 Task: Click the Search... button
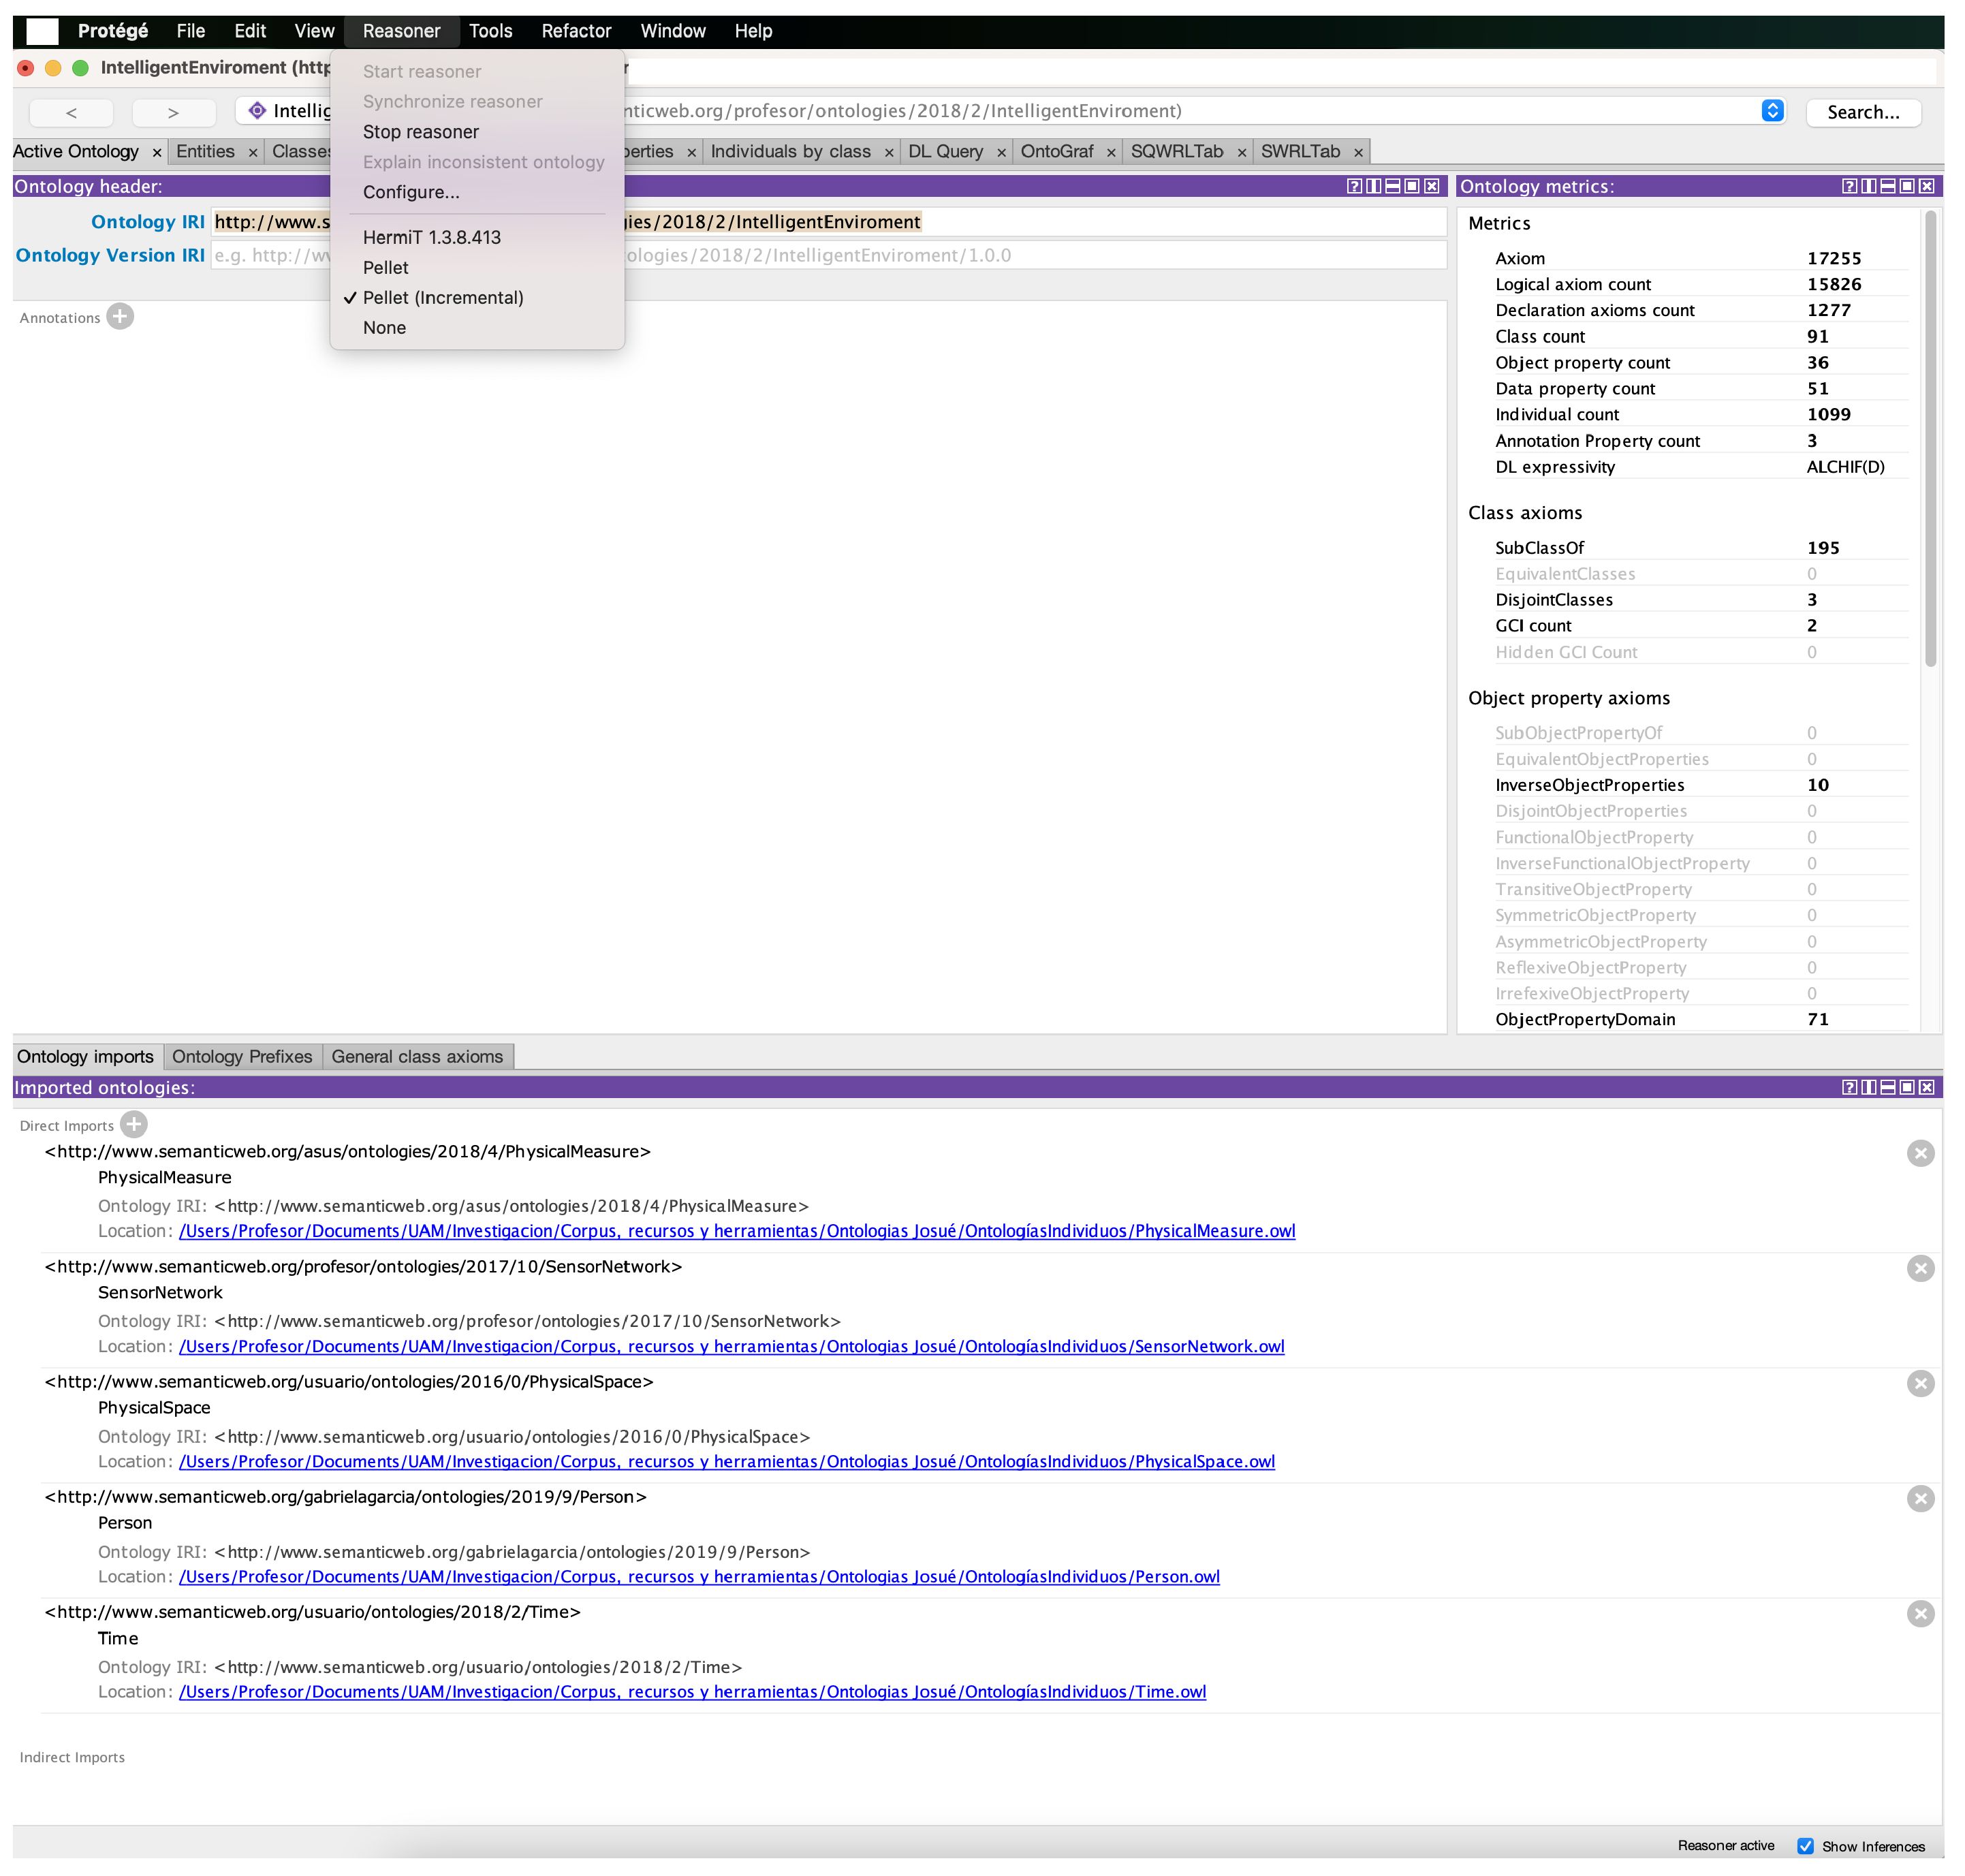tap(1863, 112)
